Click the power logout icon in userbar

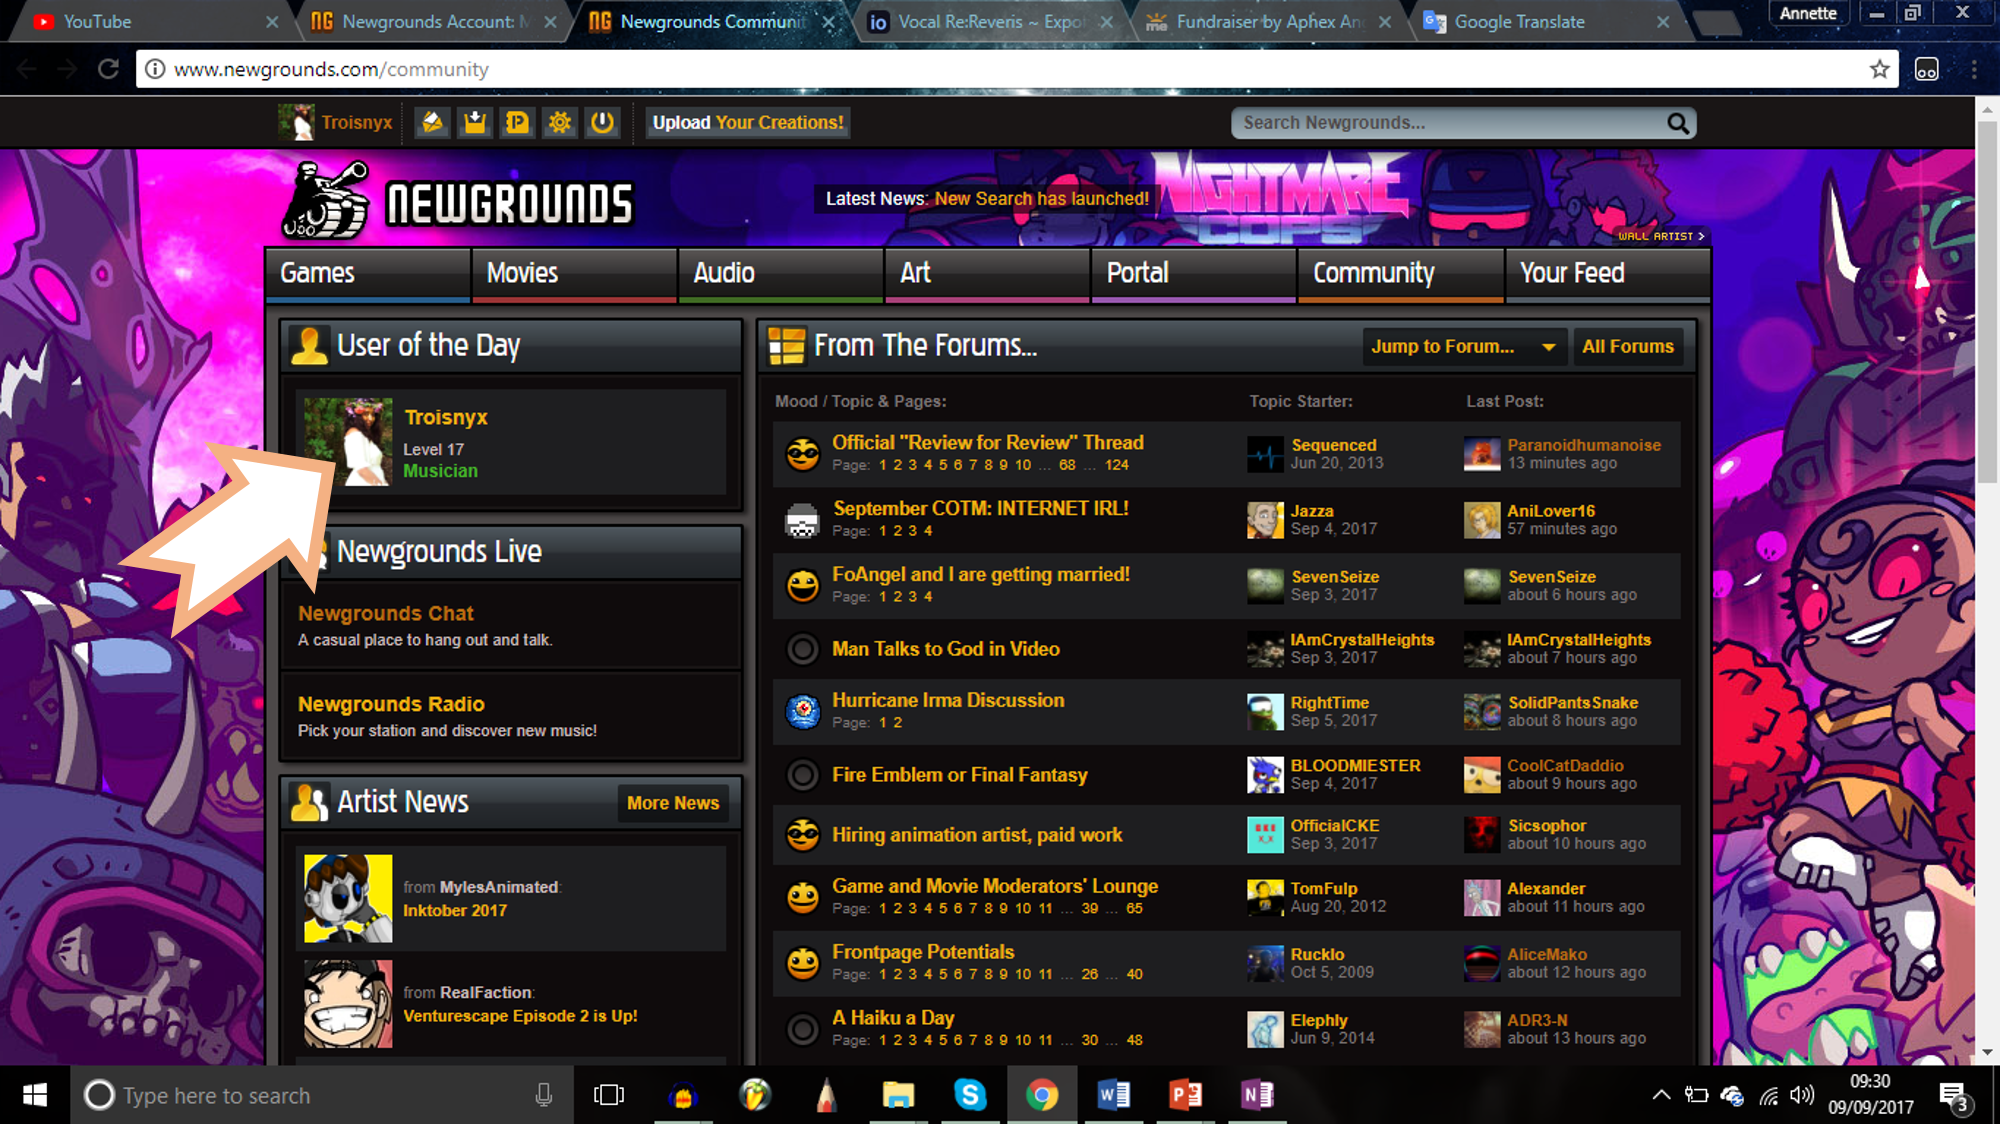[602, 122]
